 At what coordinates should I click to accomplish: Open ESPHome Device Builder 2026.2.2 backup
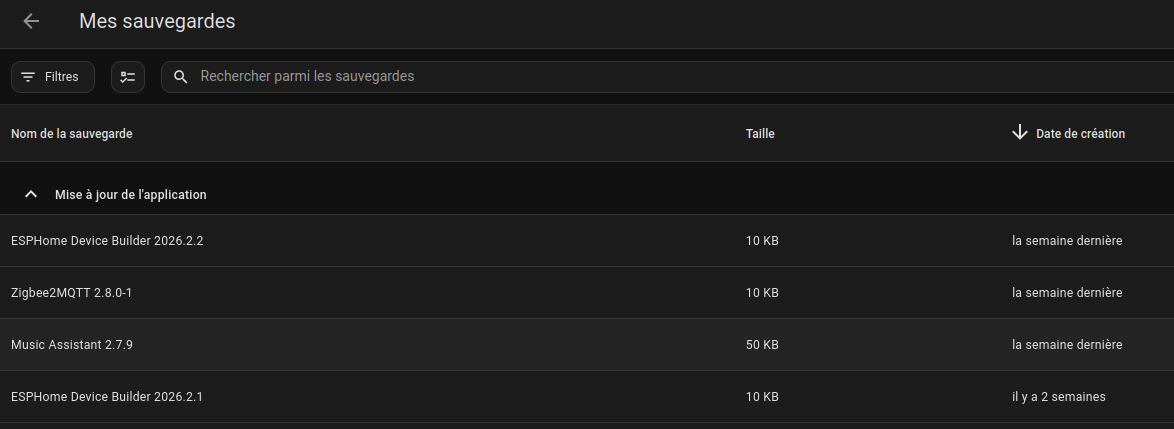click(107, 241)
